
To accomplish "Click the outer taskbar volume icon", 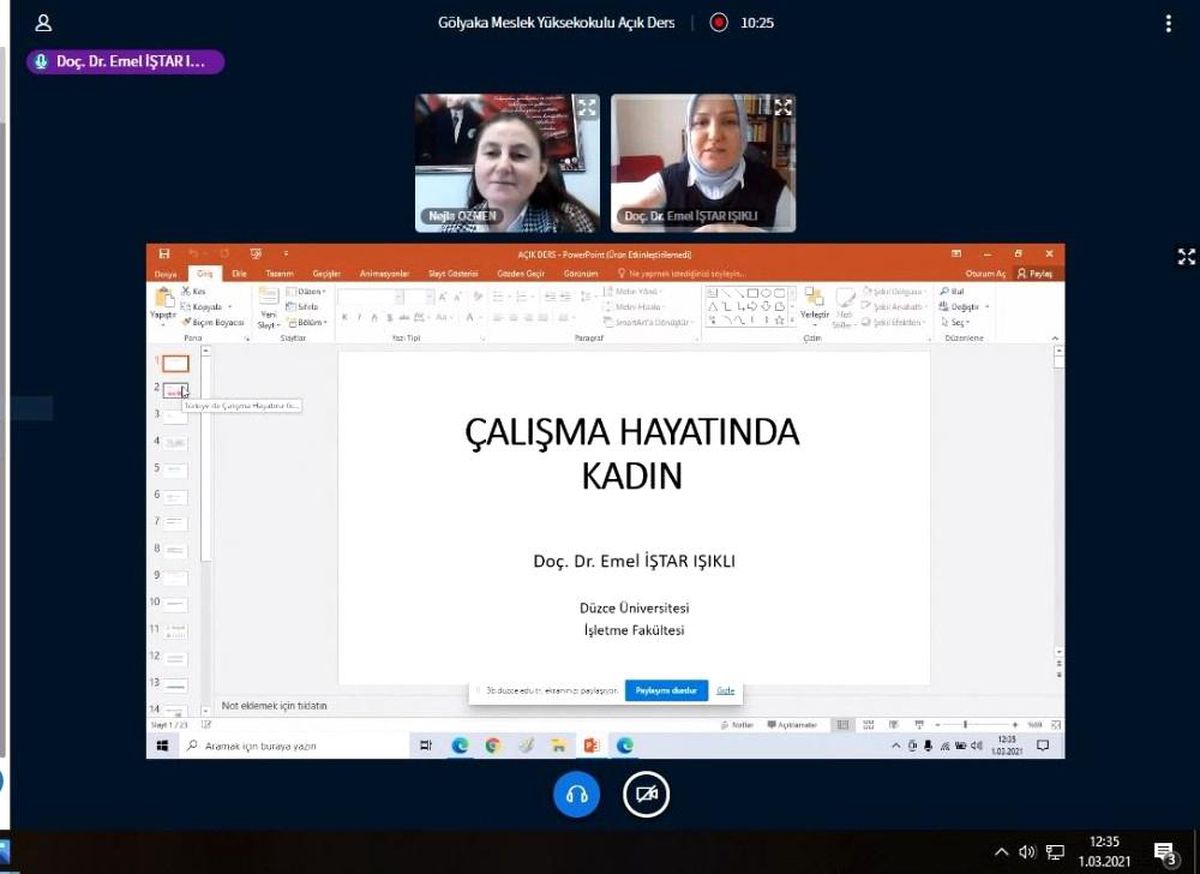I will pos(1027,852).
